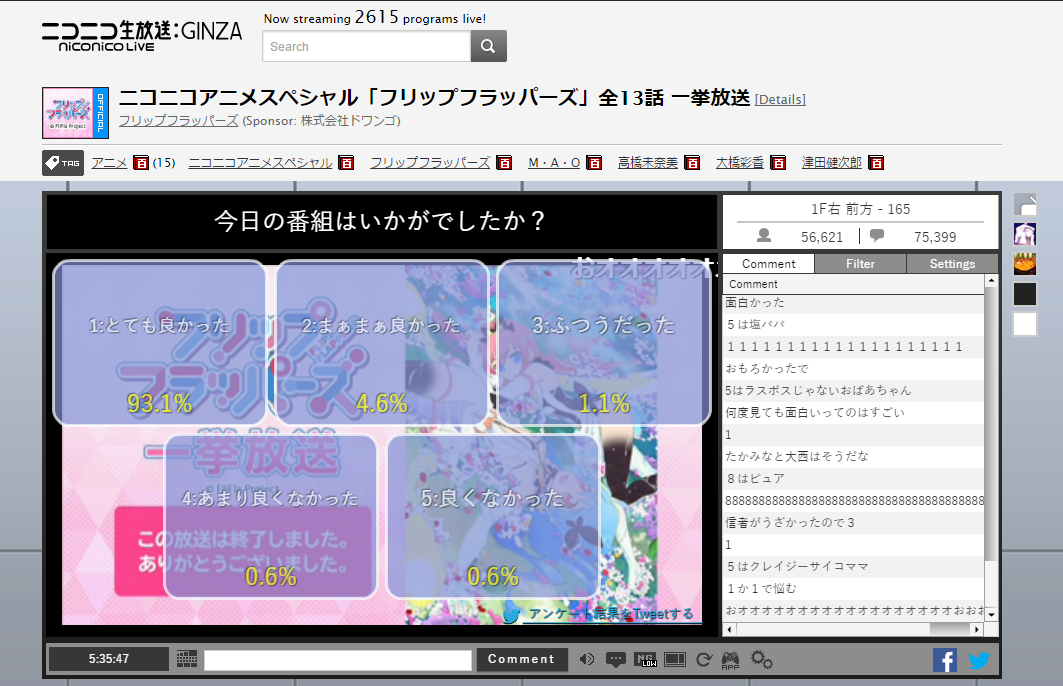Share the stream on Facebook
Viewport: 1063px width, 686px height.
[x=944, y=660]
